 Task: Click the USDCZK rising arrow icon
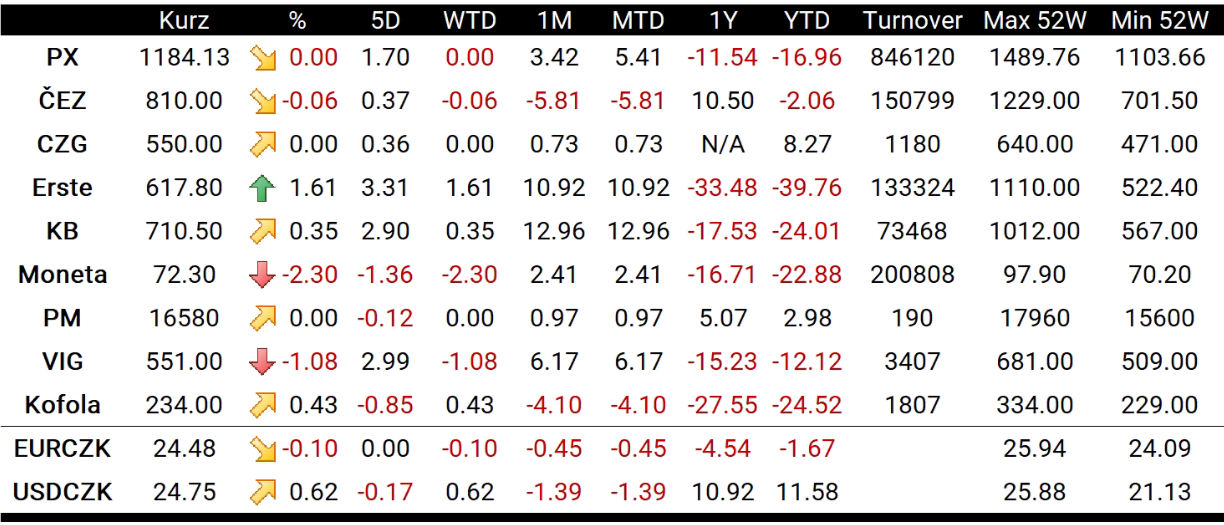[263, 492]
